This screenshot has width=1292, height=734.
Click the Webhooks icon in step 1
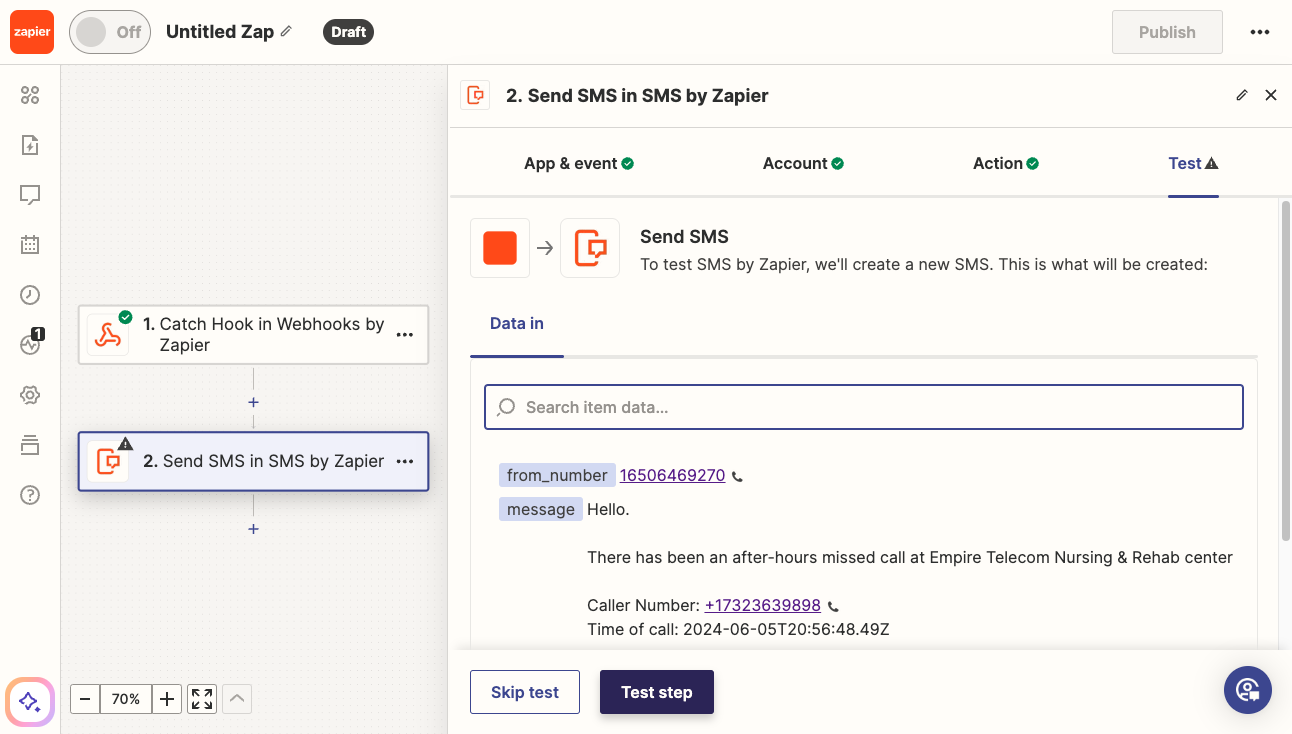click(x=108, y=335)
